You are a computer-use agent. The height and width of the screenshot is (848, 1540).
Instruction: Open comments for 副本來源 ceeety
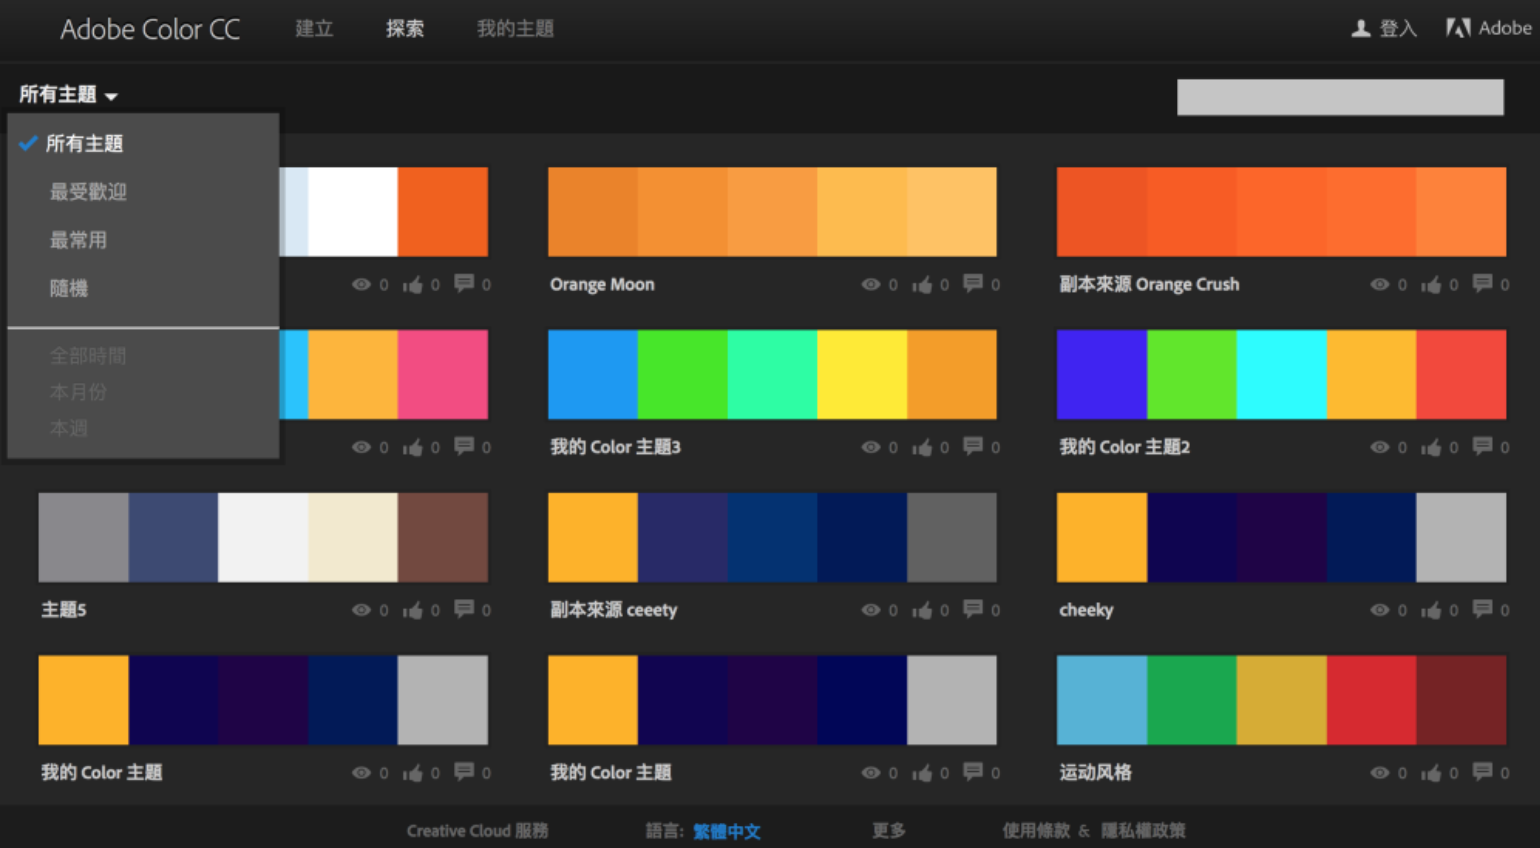click(x=973, y=610)
